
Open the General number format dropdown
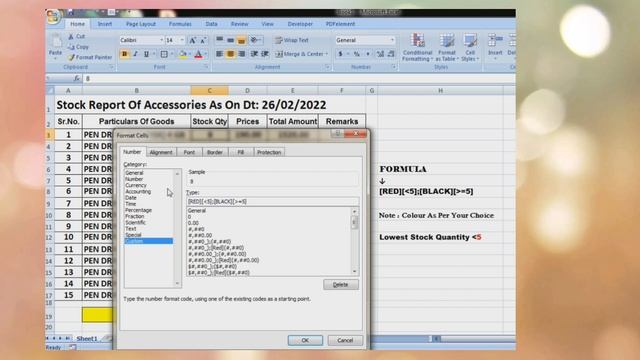(x=392, y=40)
